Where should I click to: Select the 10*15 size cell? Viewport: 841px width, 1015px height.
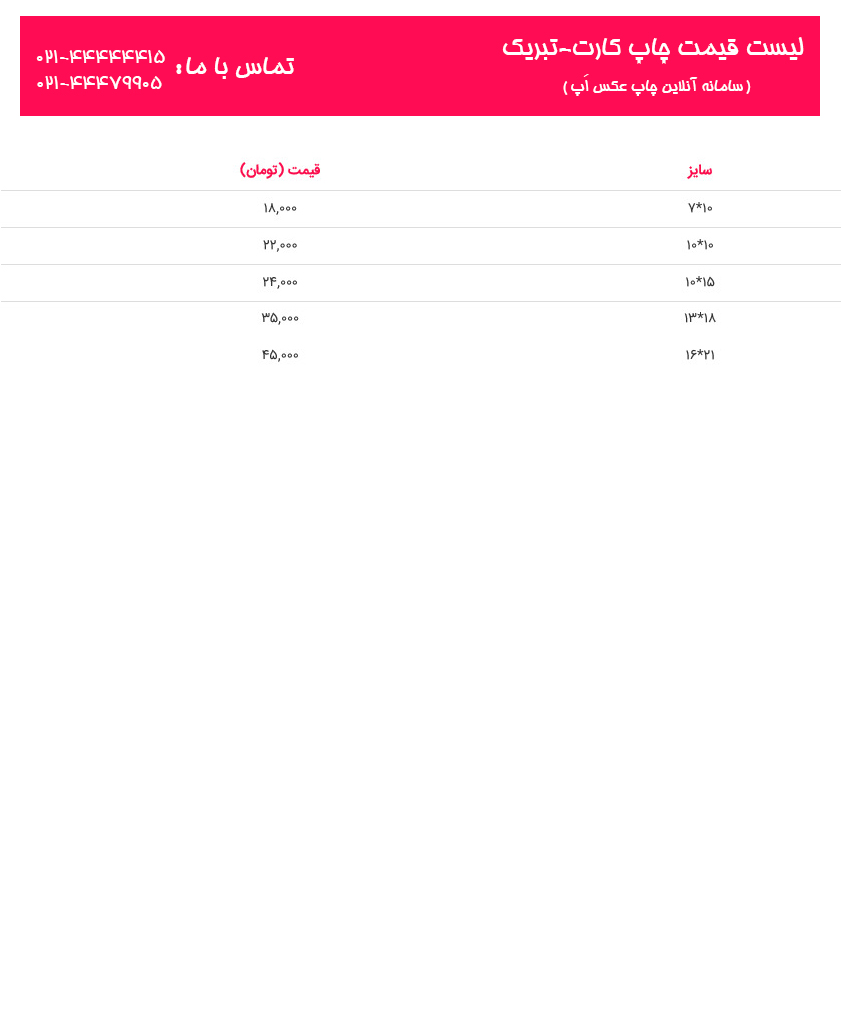click(x=700, y=282)
